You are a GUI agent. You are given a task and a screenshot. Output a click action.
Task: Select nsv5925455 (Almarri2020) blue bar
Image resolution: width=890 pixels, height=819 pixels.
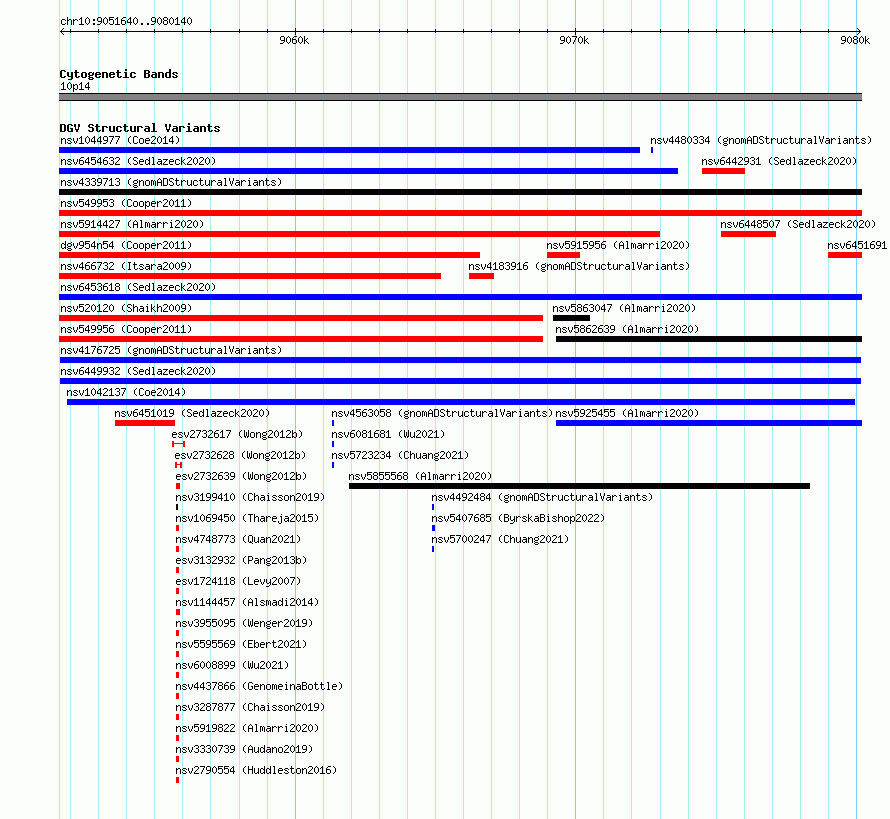[x=709, y=423]
